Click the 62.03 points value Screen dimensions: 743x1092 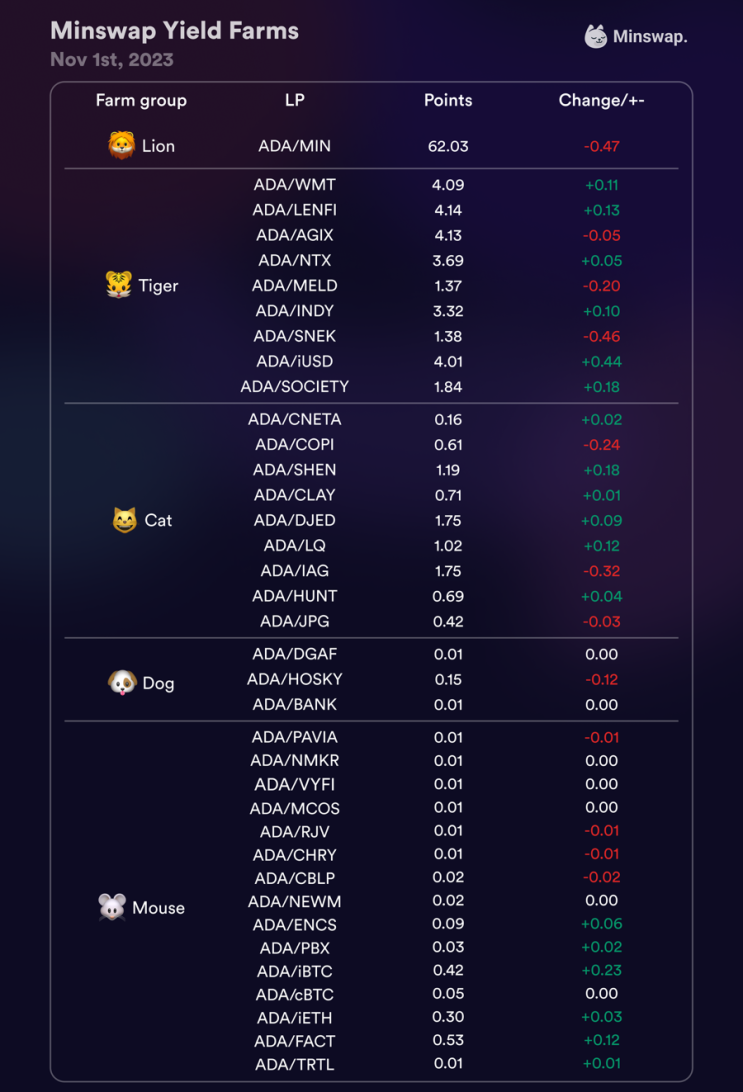(x=448, y=146)
